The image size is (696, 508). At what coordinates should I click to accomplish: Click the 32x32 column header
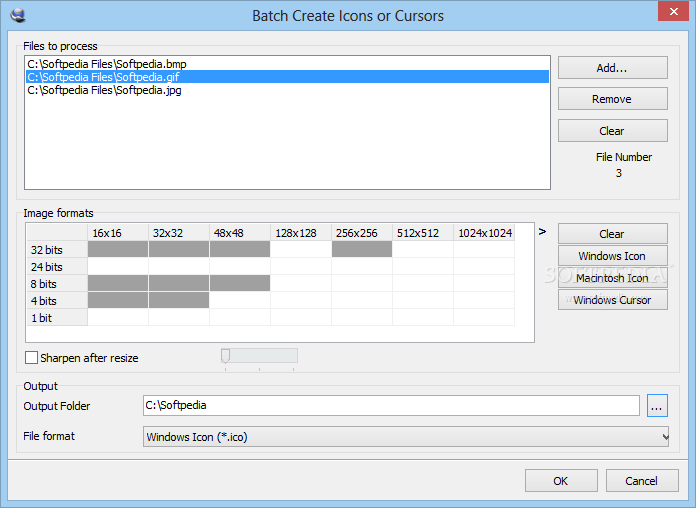coord(179,233)
